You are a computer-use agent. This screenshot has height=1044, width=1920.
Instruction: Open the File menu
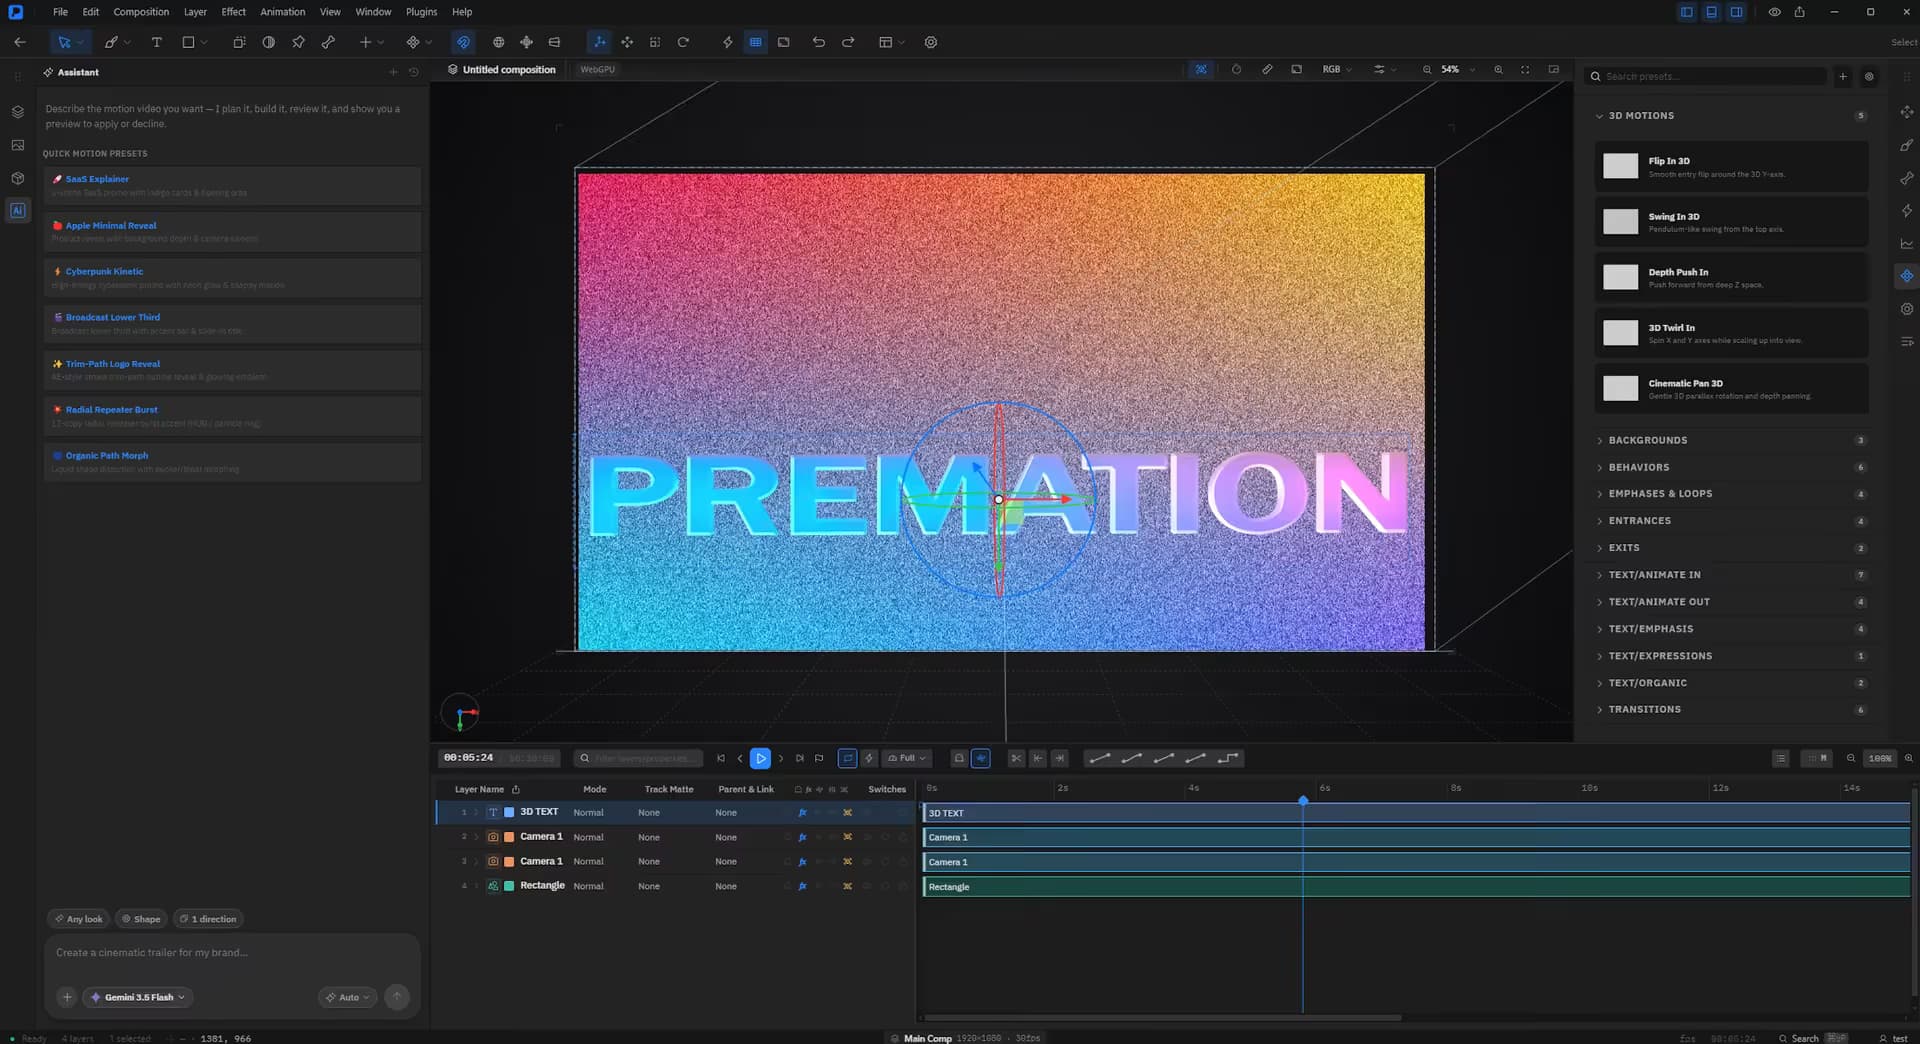(x=60, y=12)
